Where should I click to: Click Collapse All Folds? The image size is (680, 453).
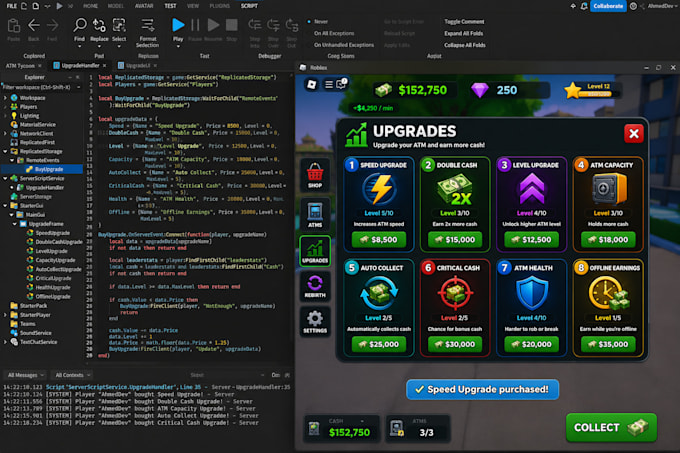465,45
